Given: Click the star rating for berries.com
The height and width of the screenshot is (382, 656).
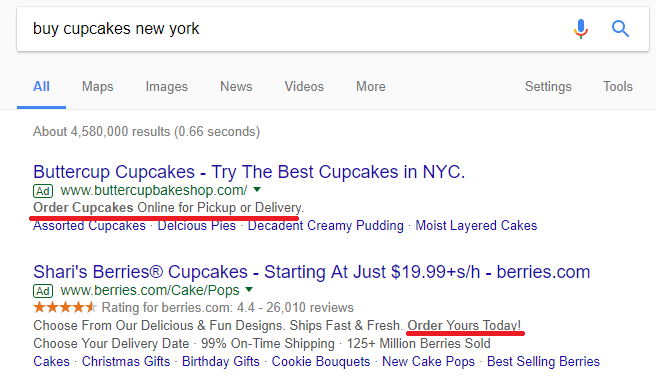Looking at the screenshot, I should pyautogui.click(x=65, y=308).
